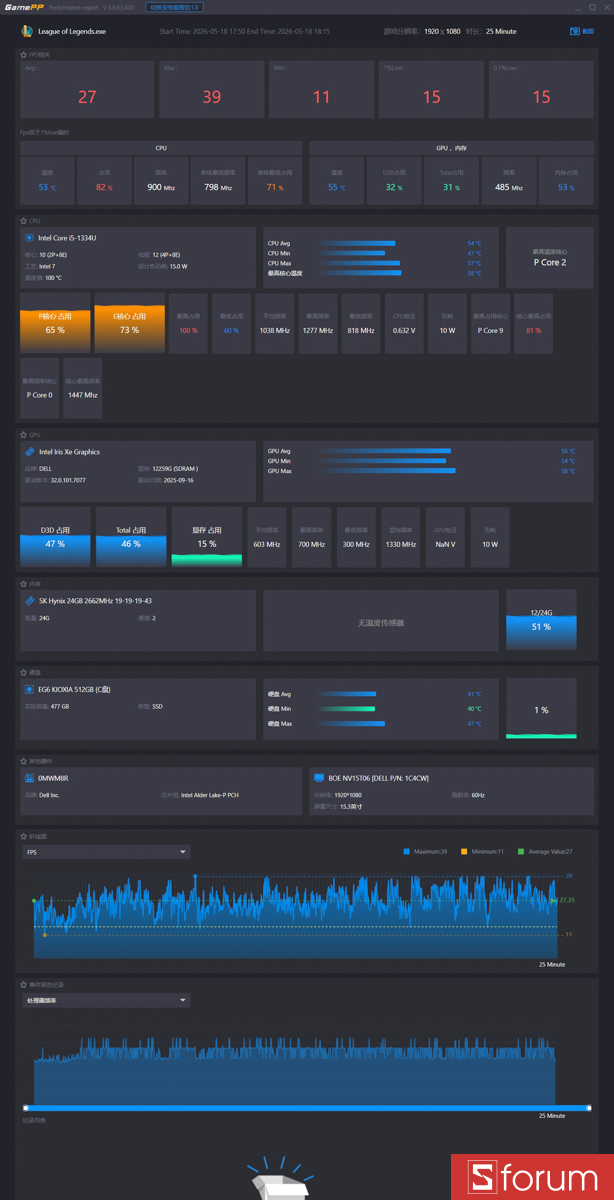Click the FPS line chart area
614x1200 pixels.
[294, 915]
